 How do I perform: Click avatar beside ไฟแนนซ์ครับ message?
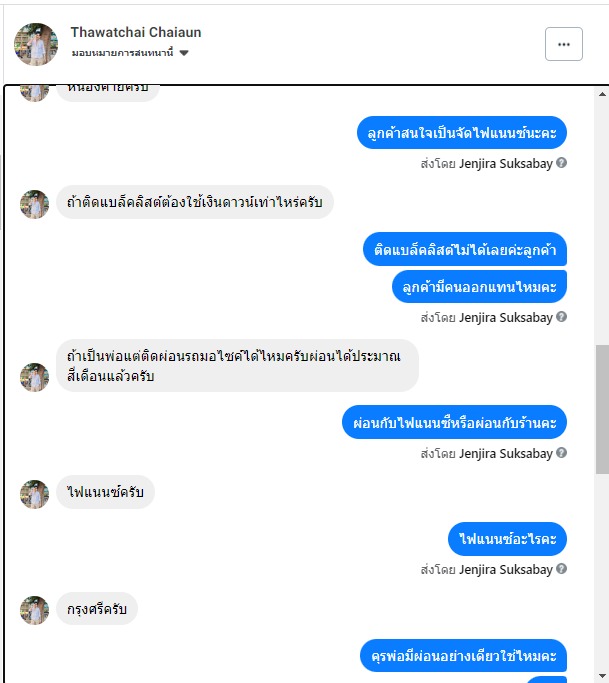(34, 494)
